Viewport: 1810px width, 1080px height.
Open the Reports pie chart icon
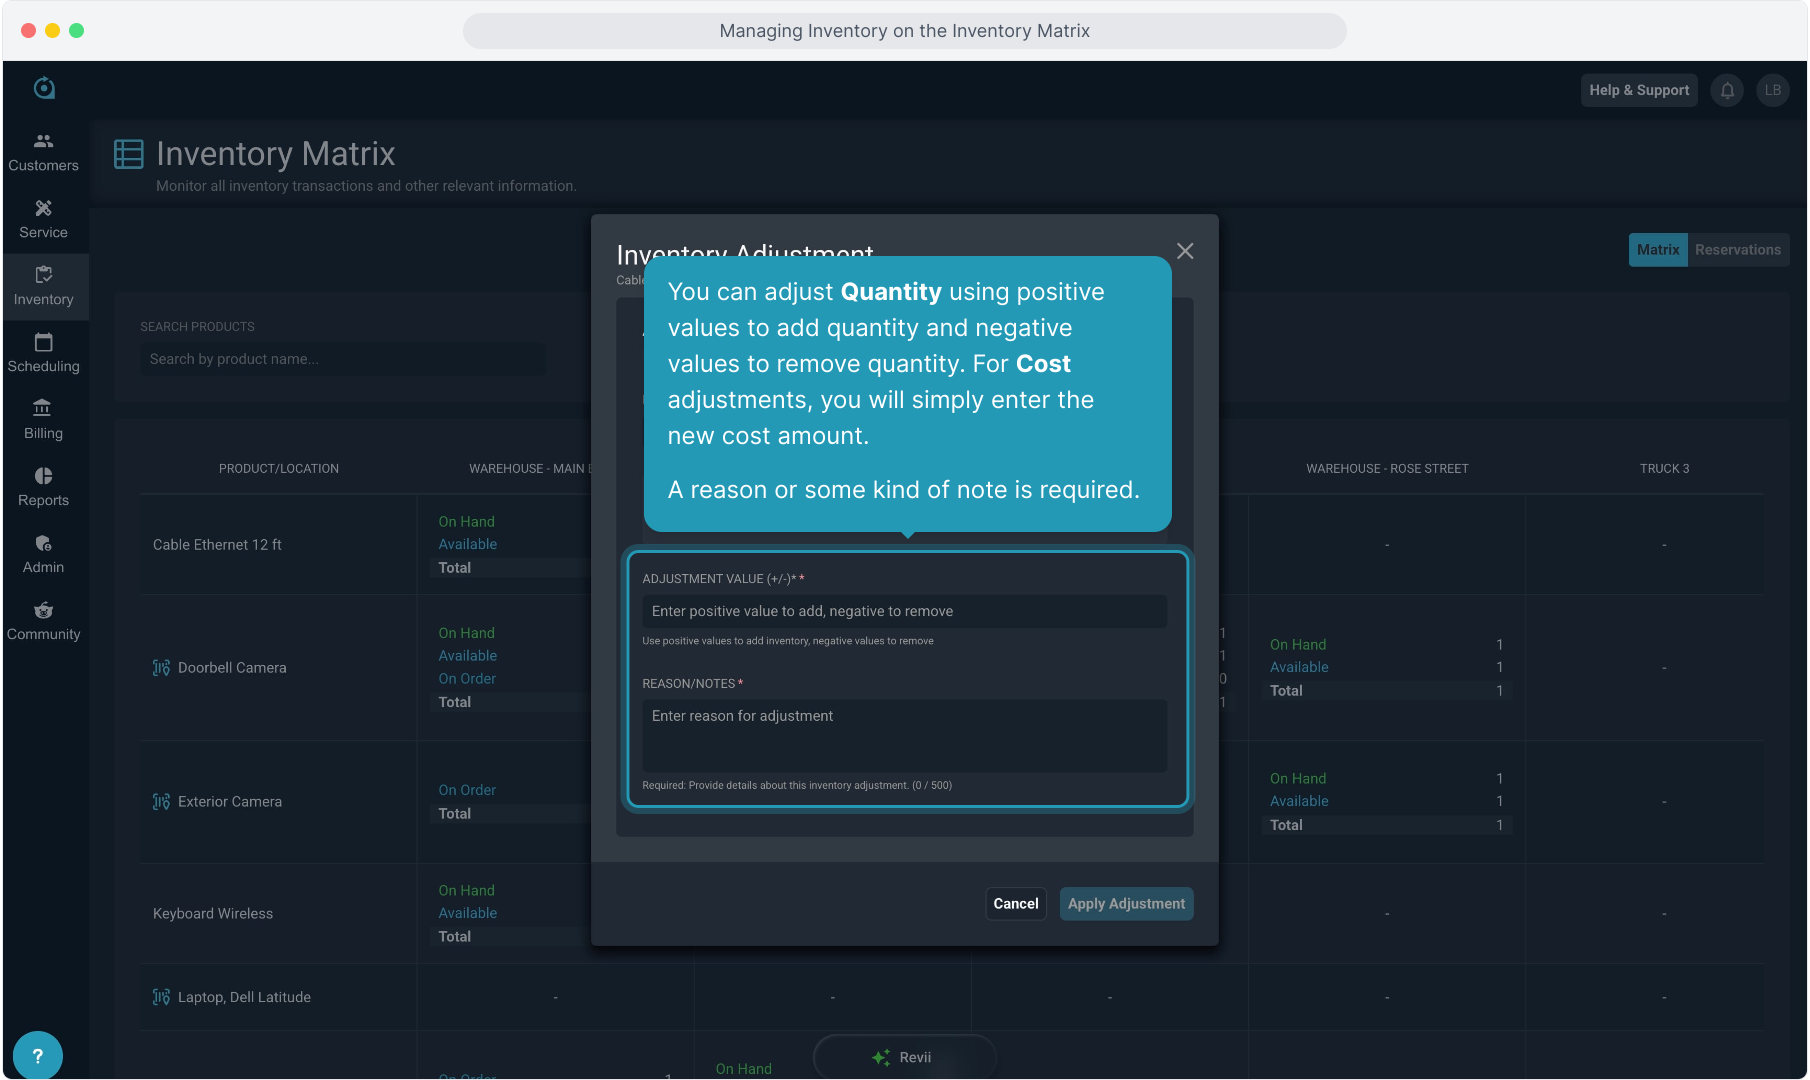(x=43, y=476)
